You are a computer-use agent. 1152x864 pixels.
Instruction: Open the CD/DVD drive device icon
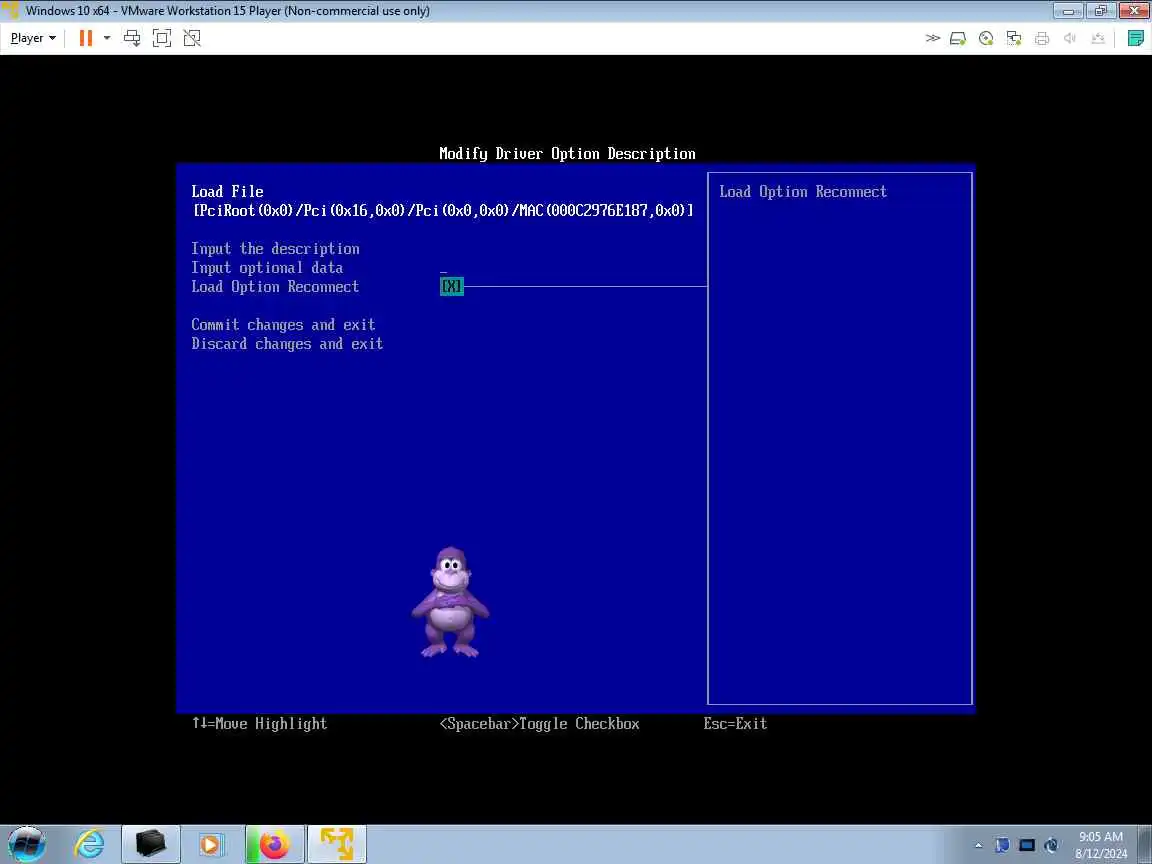(x=986, y=38)
